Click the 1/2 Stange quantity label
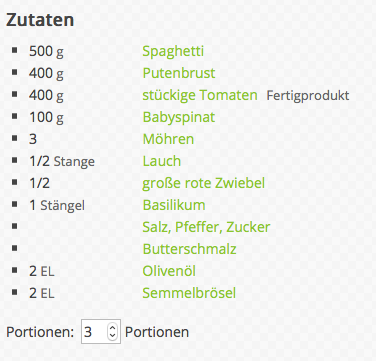Image resolution: width=376 pixels, height=361 pixels. 62,161
